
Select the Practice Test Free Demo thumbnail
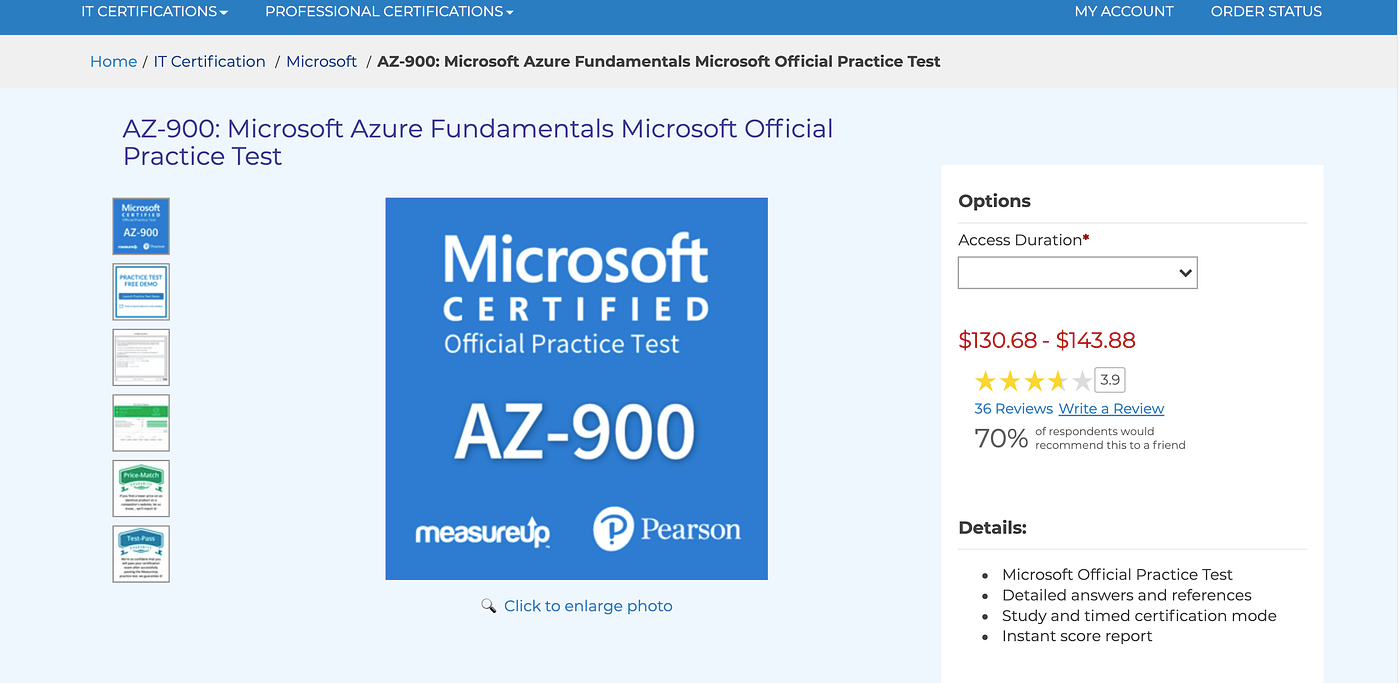click(x=141, y=292)
